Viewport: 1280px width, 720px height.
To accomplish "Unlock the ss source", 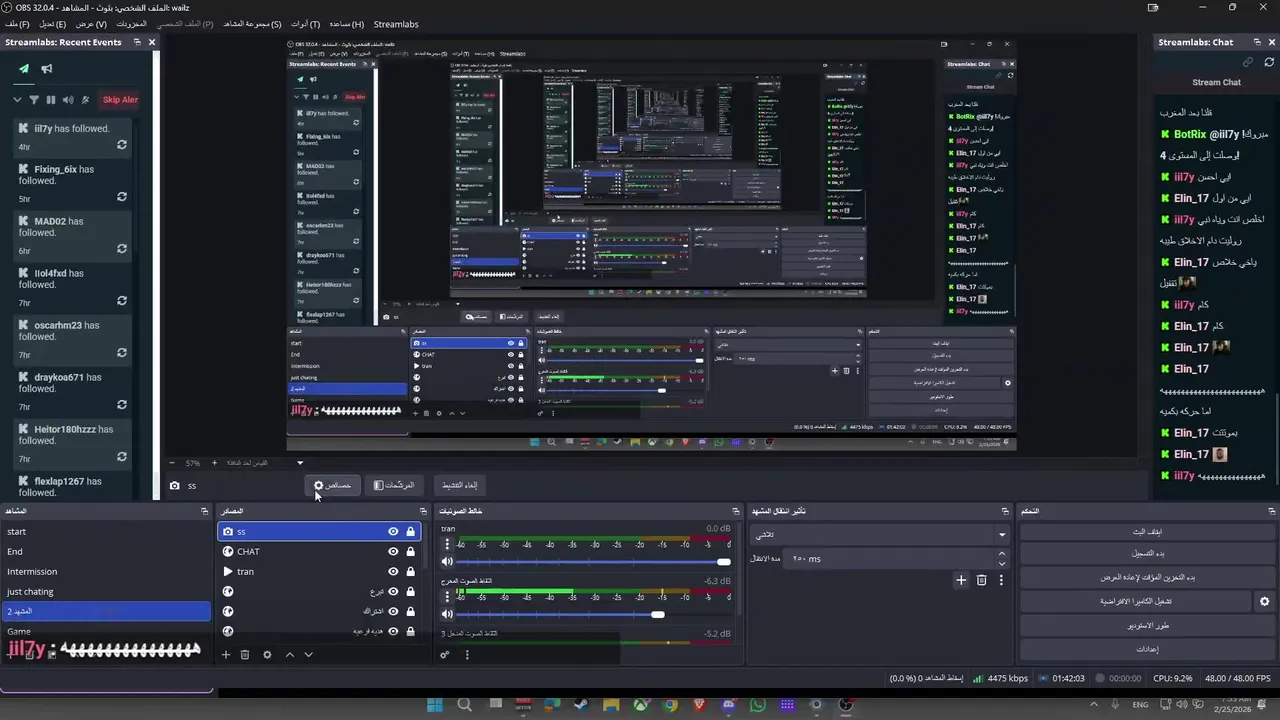I will pyautogui.click(x=410, y=532).
